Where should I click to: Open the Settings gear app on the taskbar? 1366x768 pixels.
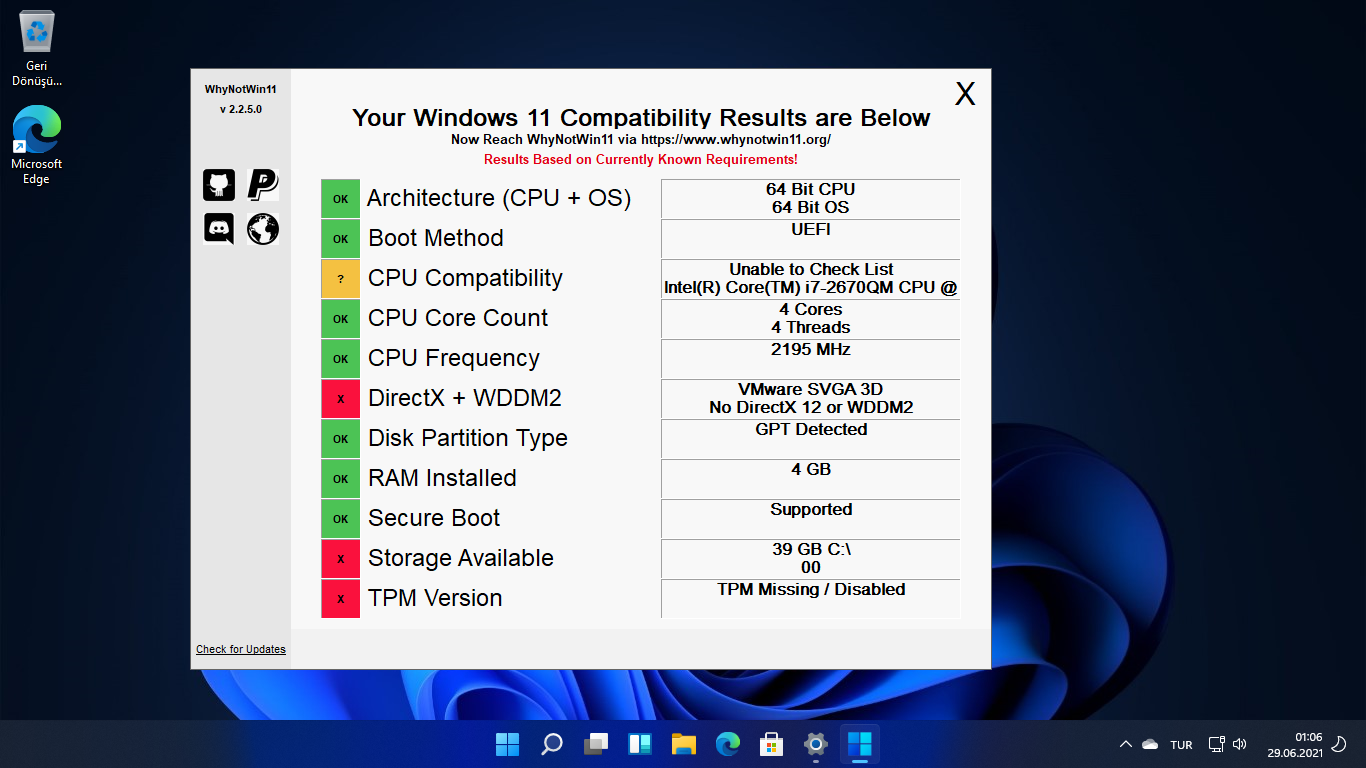click(x=816, y=744)
